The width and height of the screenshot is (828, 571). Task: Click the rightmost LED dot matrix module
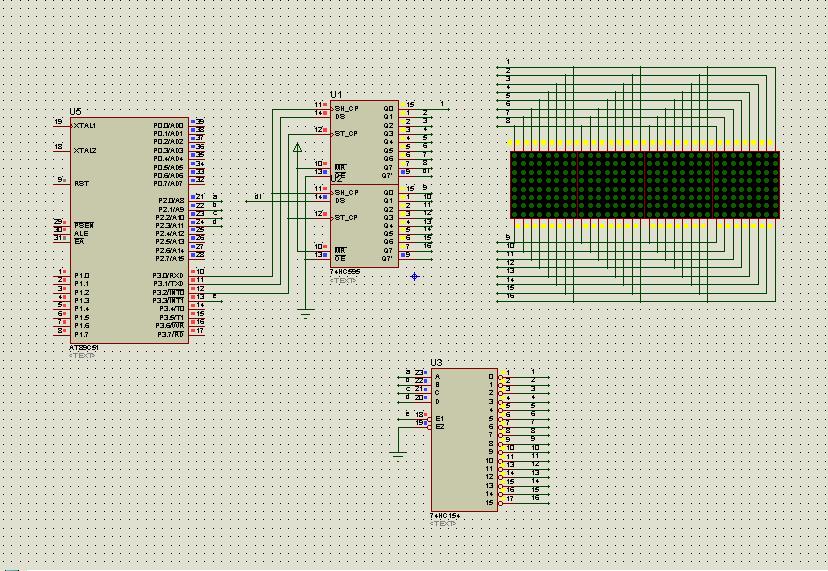[x=746, y=184]
